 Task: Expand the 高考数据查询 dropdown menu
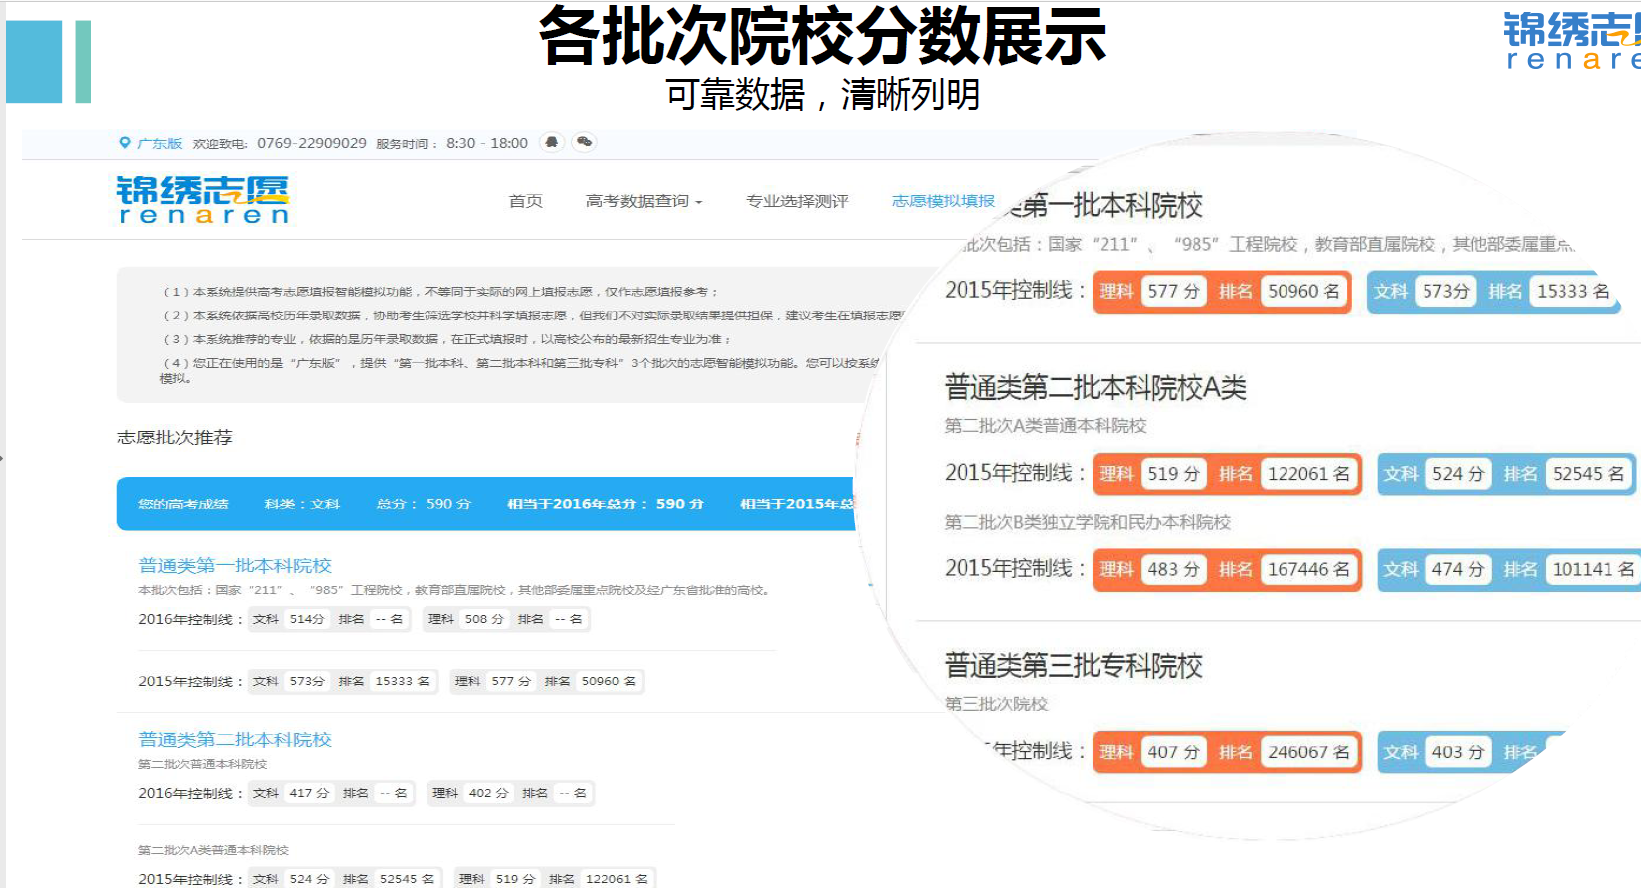tap(644, 201)
